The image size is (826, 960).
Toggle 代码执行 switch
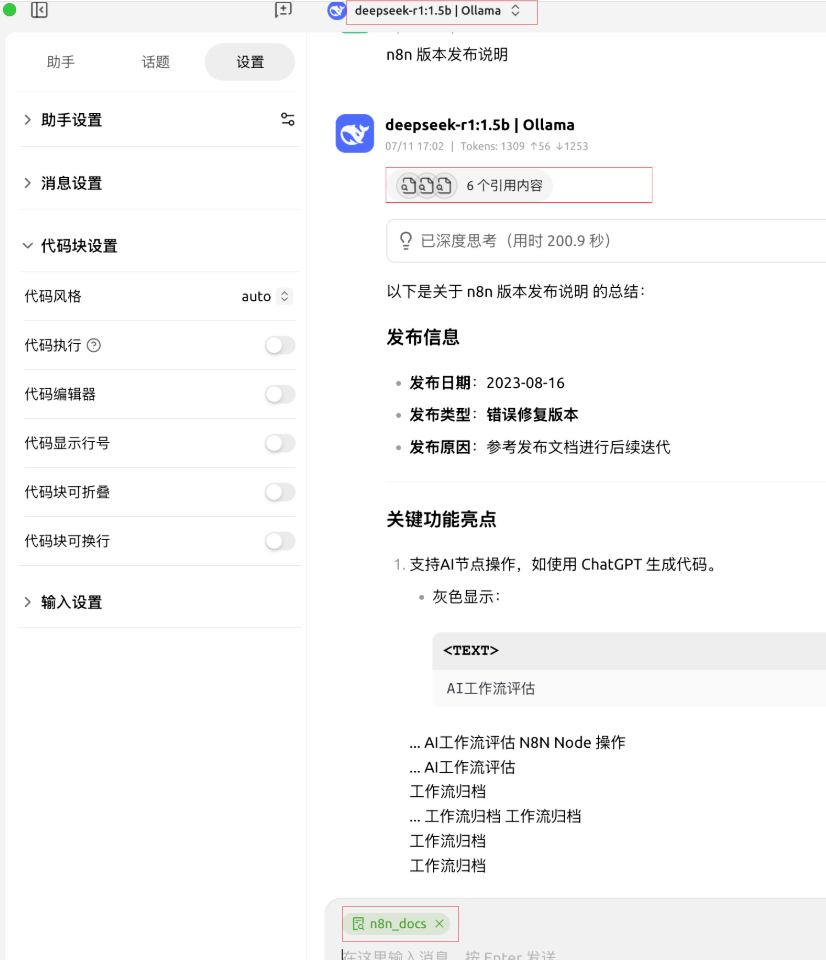coord(280,345)
